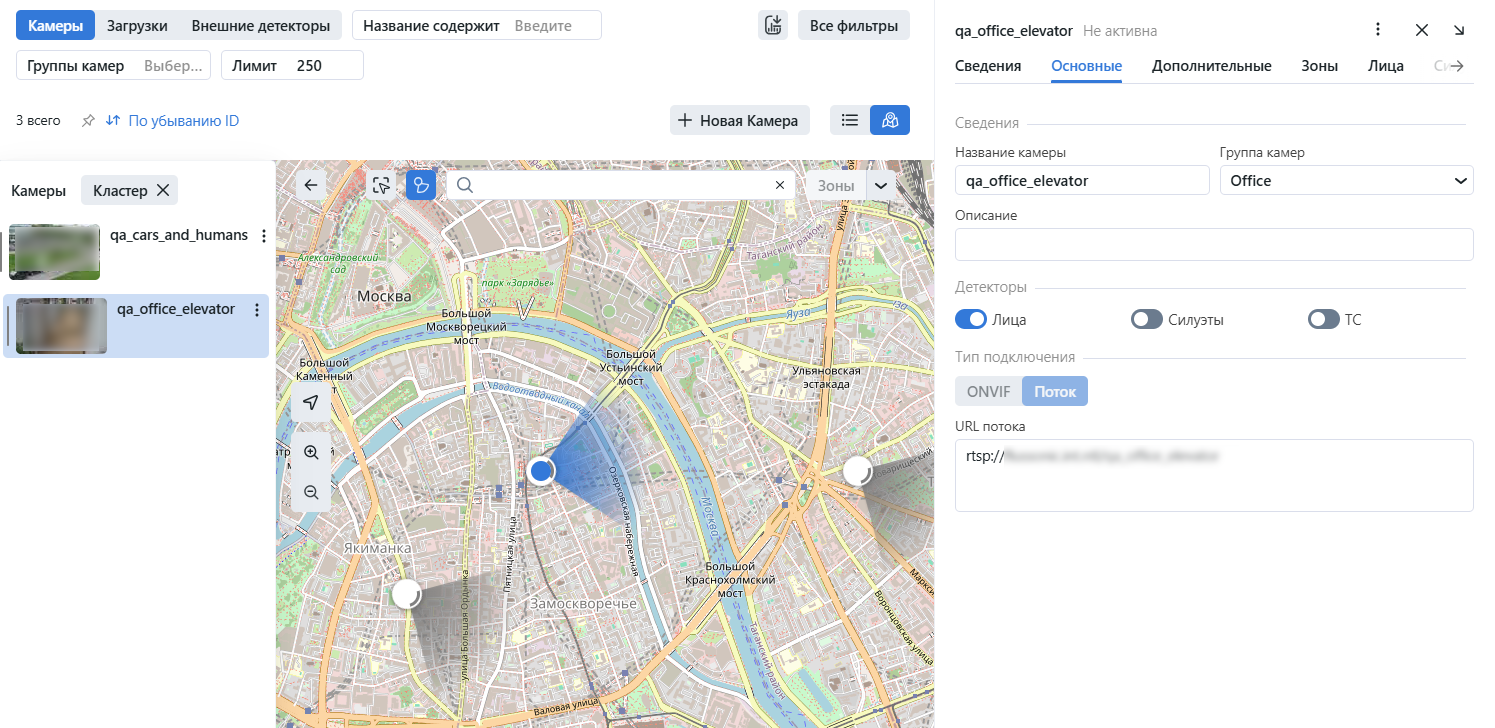The image size is (1495, 728).
Task: Switch to map view icon
Action: click(x=890, y=120)
